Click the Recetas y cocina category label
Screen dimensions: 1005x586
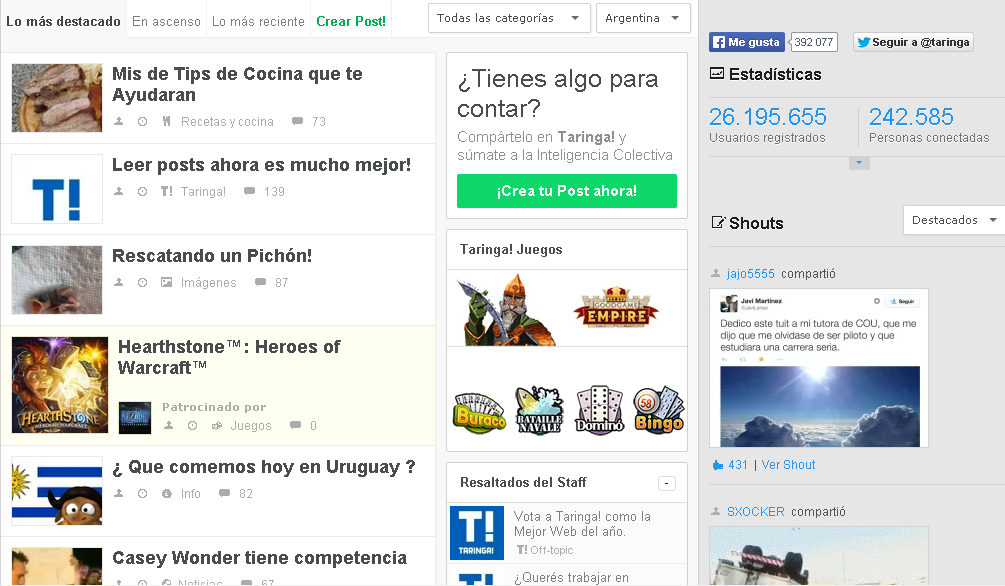coord(227,121)
